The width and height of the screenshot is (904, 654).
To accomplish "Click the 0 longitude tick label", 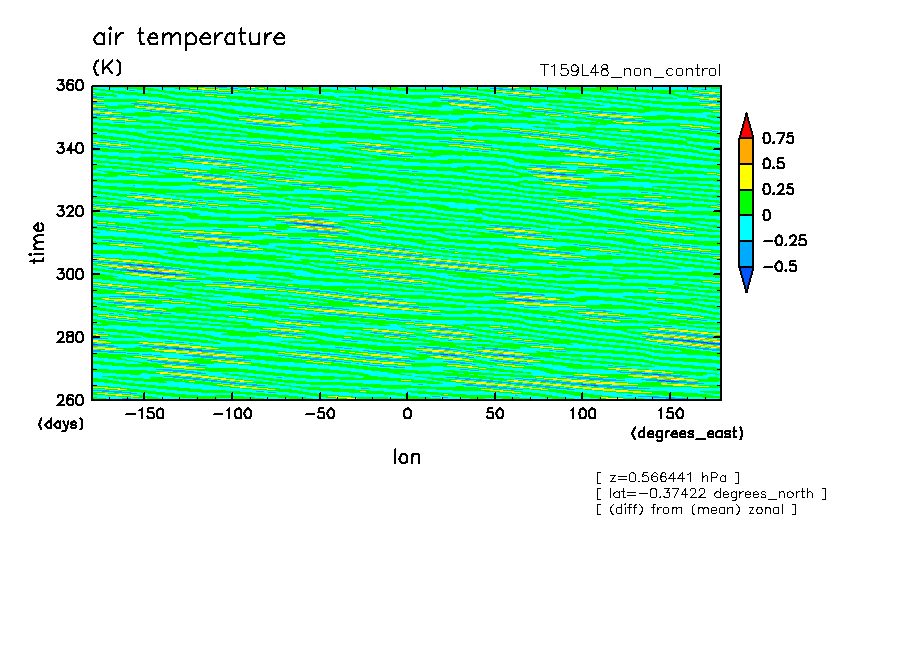I will 406,413.
